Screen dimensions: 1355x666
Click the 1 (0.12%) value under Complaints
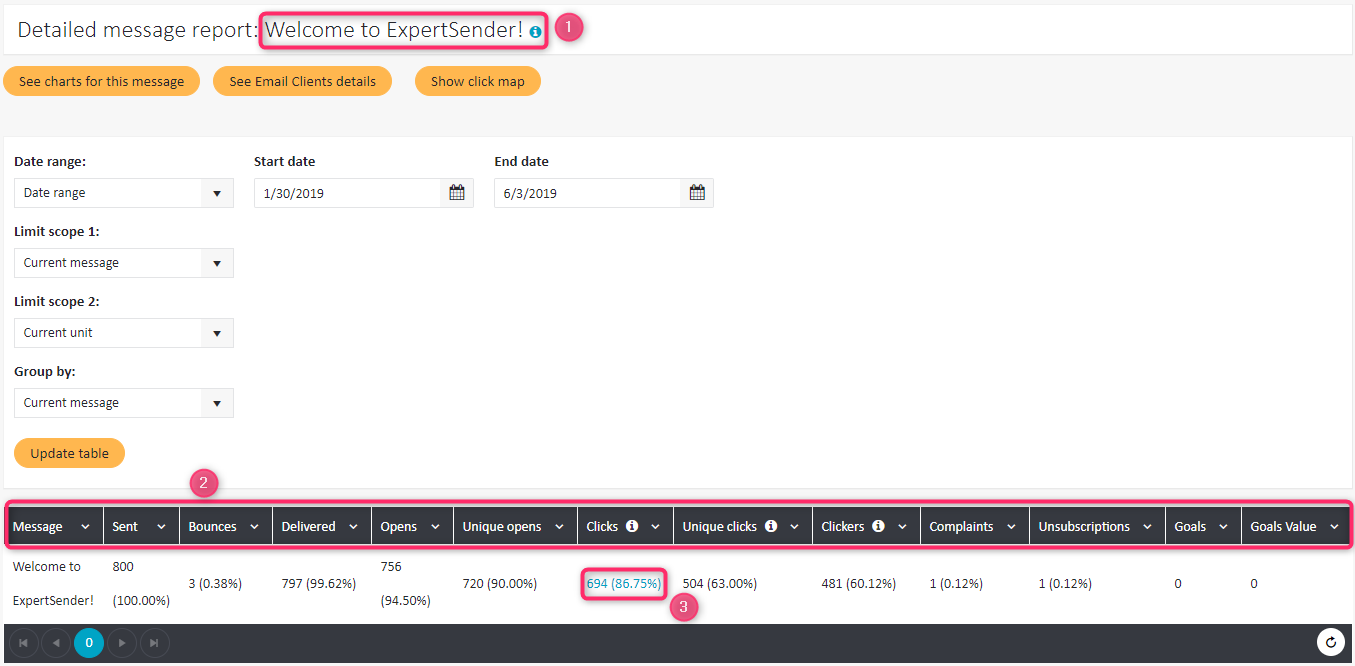click(956, 583)
